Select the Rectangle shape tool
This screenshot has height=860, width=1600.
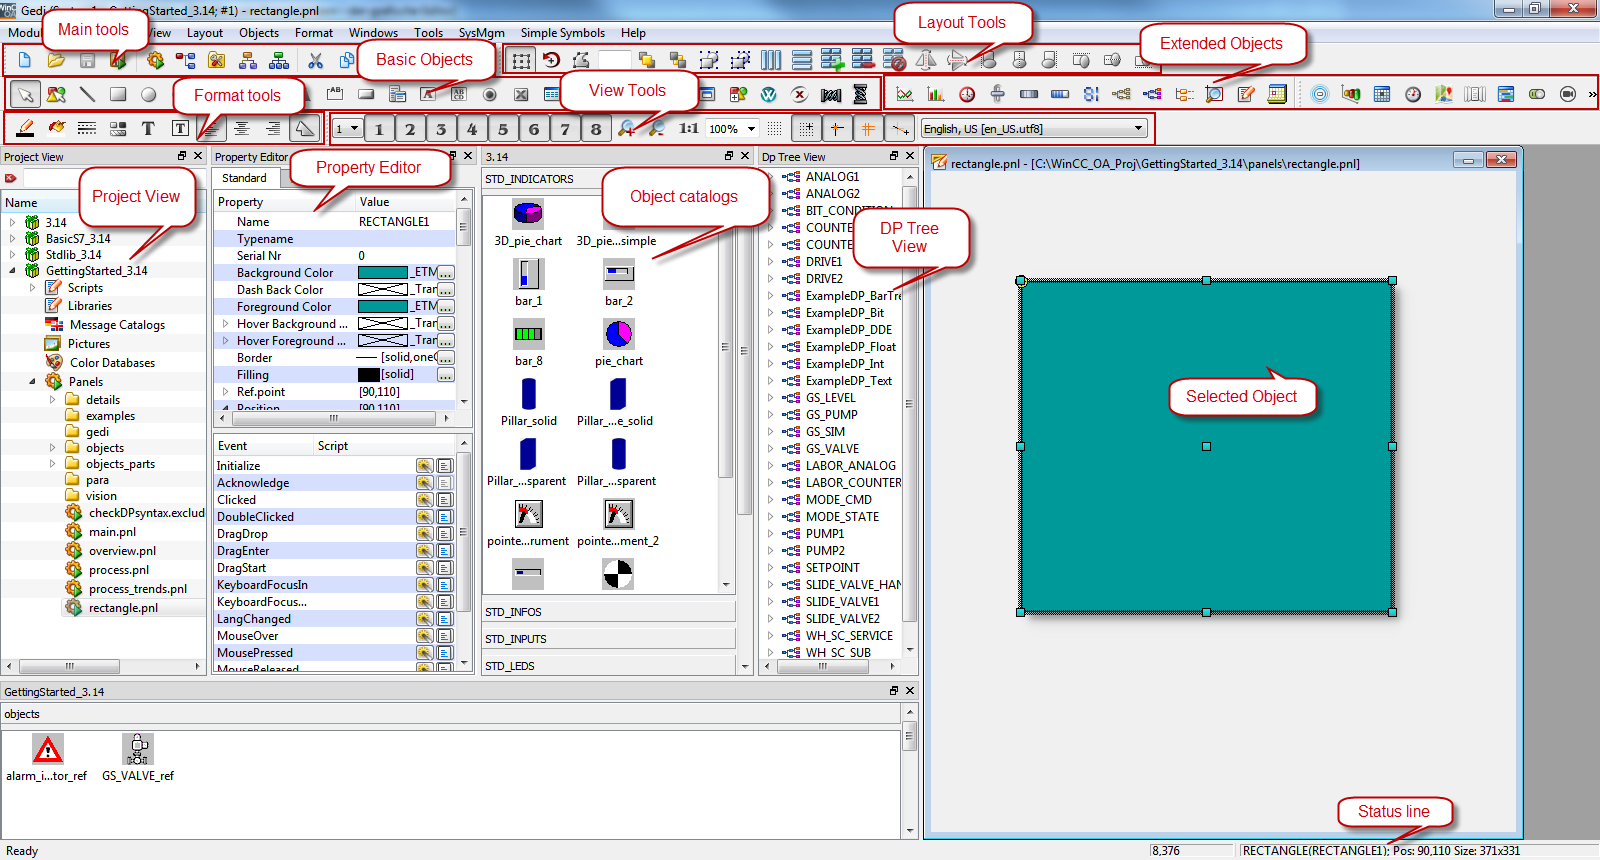pos(118,94)
